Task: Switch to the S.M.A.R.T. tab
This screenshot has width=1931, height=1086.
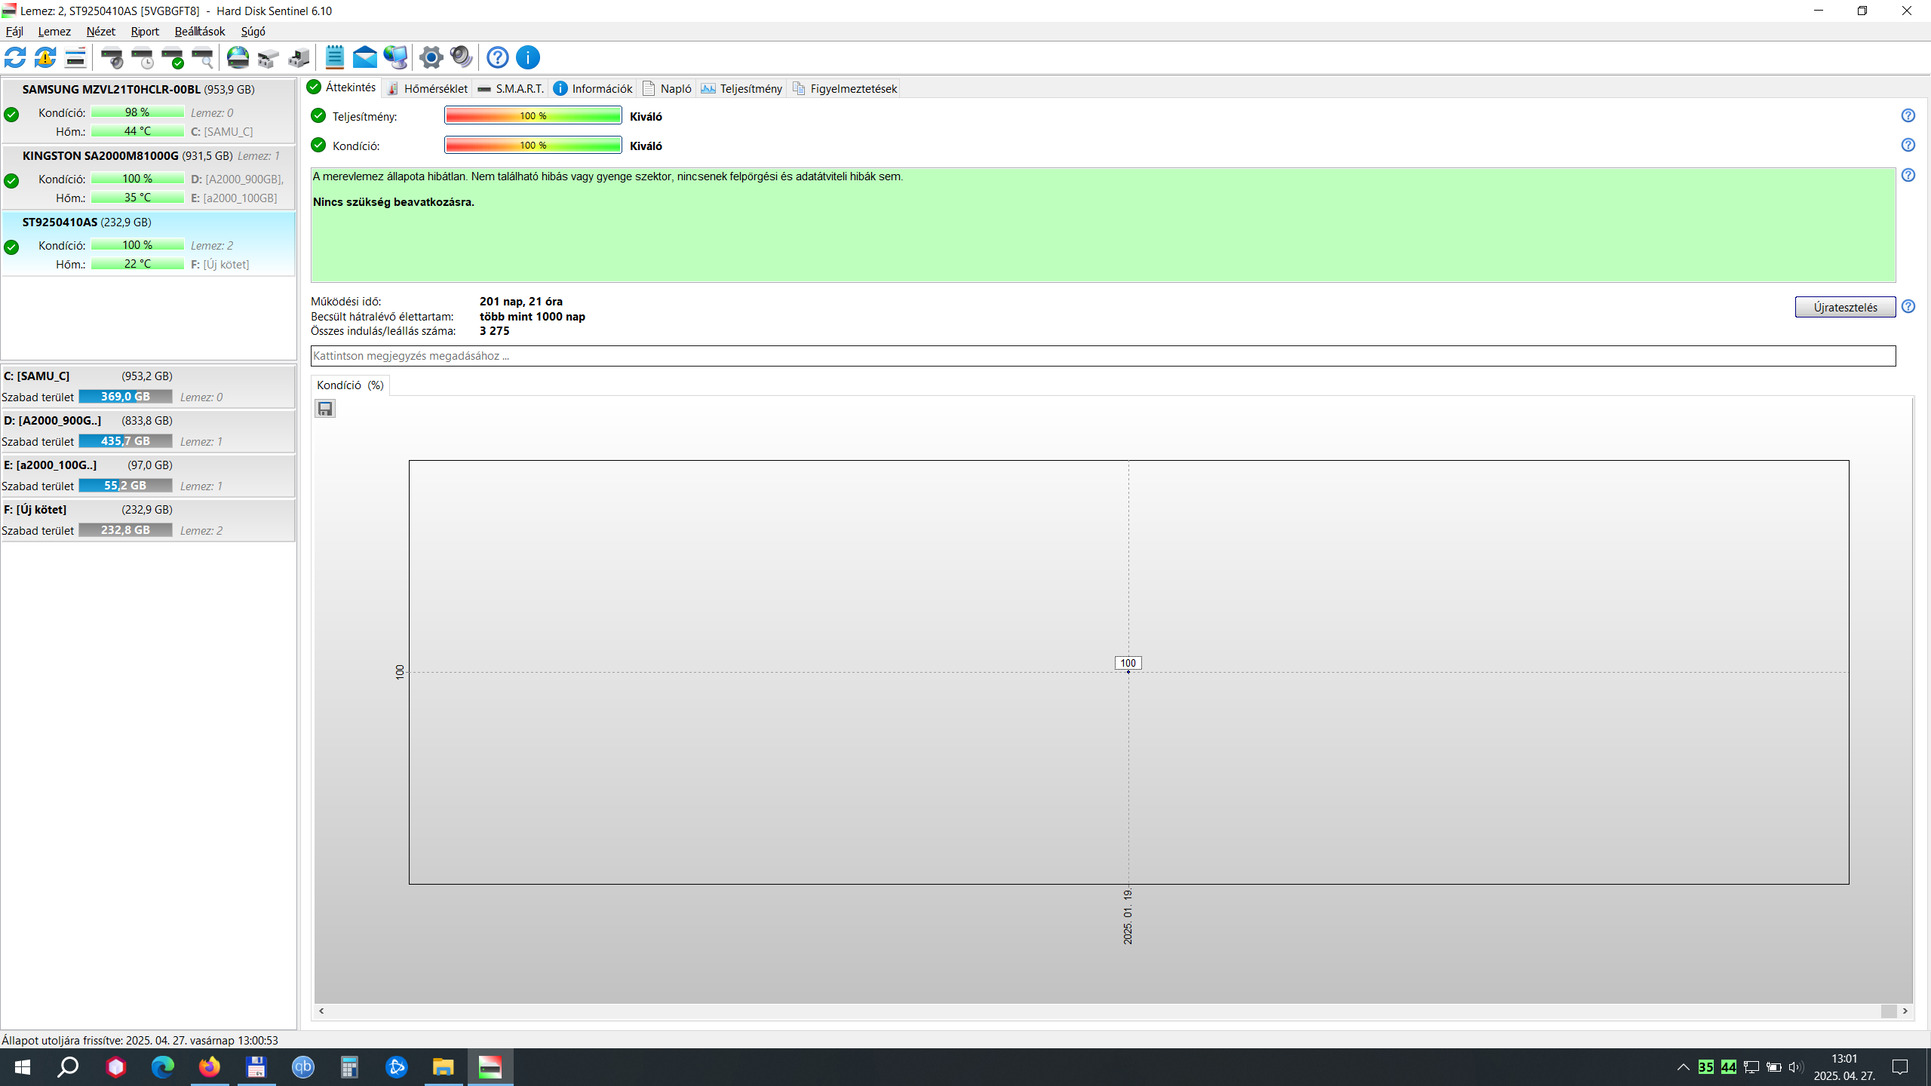Action: [511, 89]
